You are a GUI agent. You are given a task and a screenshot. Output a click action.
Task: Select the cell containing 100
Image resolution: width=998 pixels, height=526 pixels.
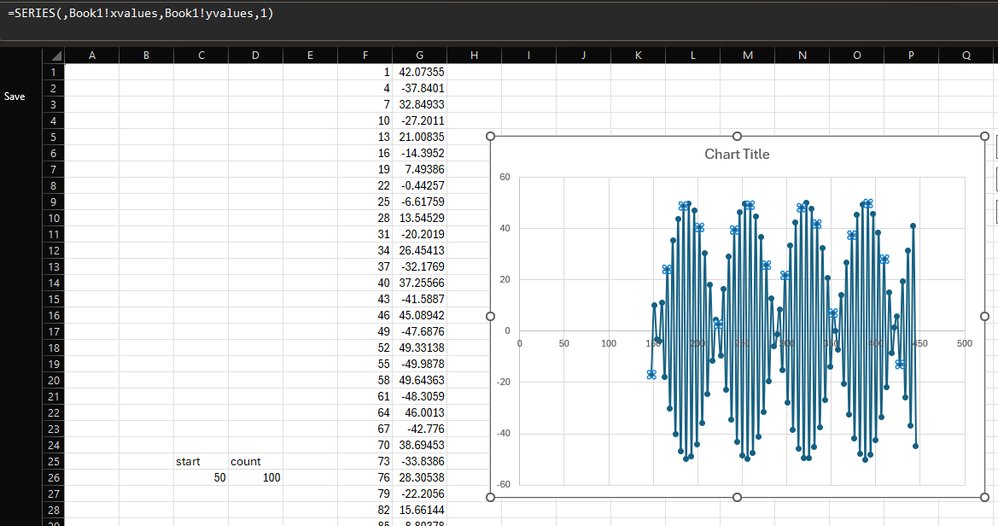[255, 478]
